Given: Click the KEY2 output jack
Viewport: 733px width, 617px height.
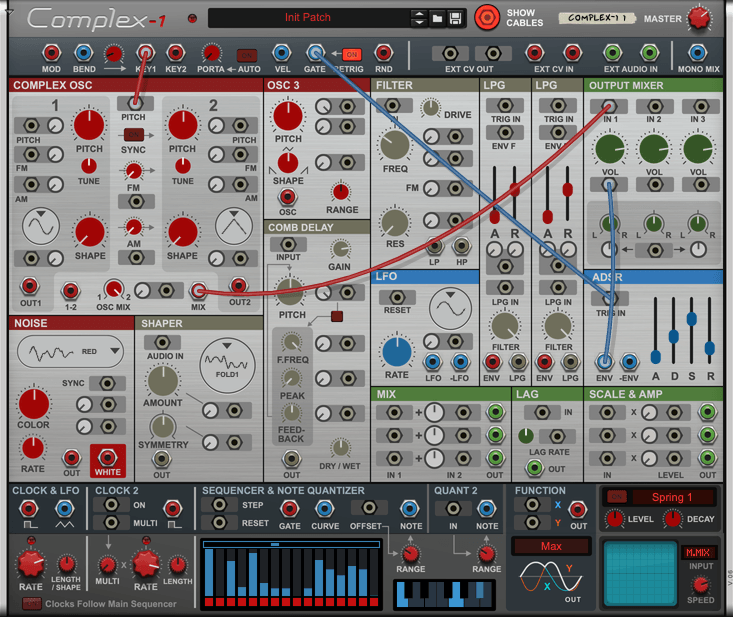Looking at the screenshot, I should coord(176,53).
